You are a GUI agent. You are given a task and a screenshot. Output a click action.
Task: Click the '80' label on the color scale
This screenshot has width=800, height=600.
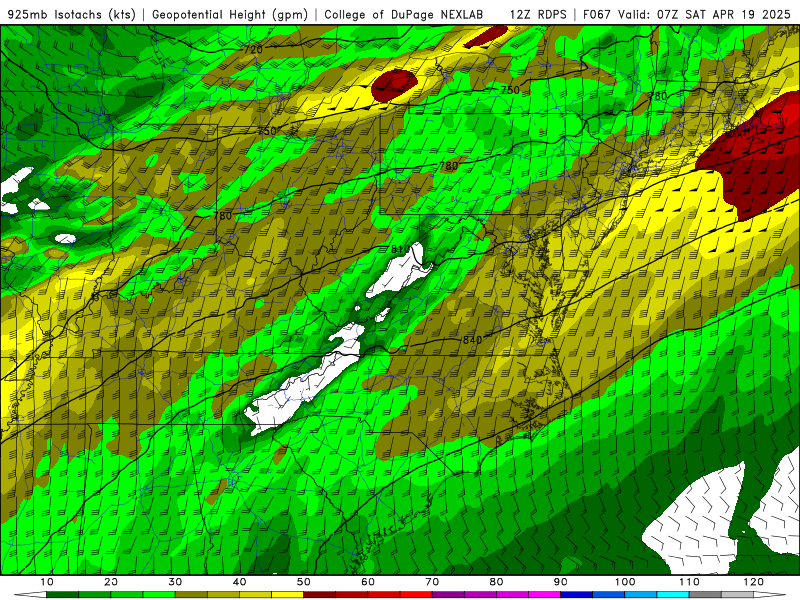(496, 582)
